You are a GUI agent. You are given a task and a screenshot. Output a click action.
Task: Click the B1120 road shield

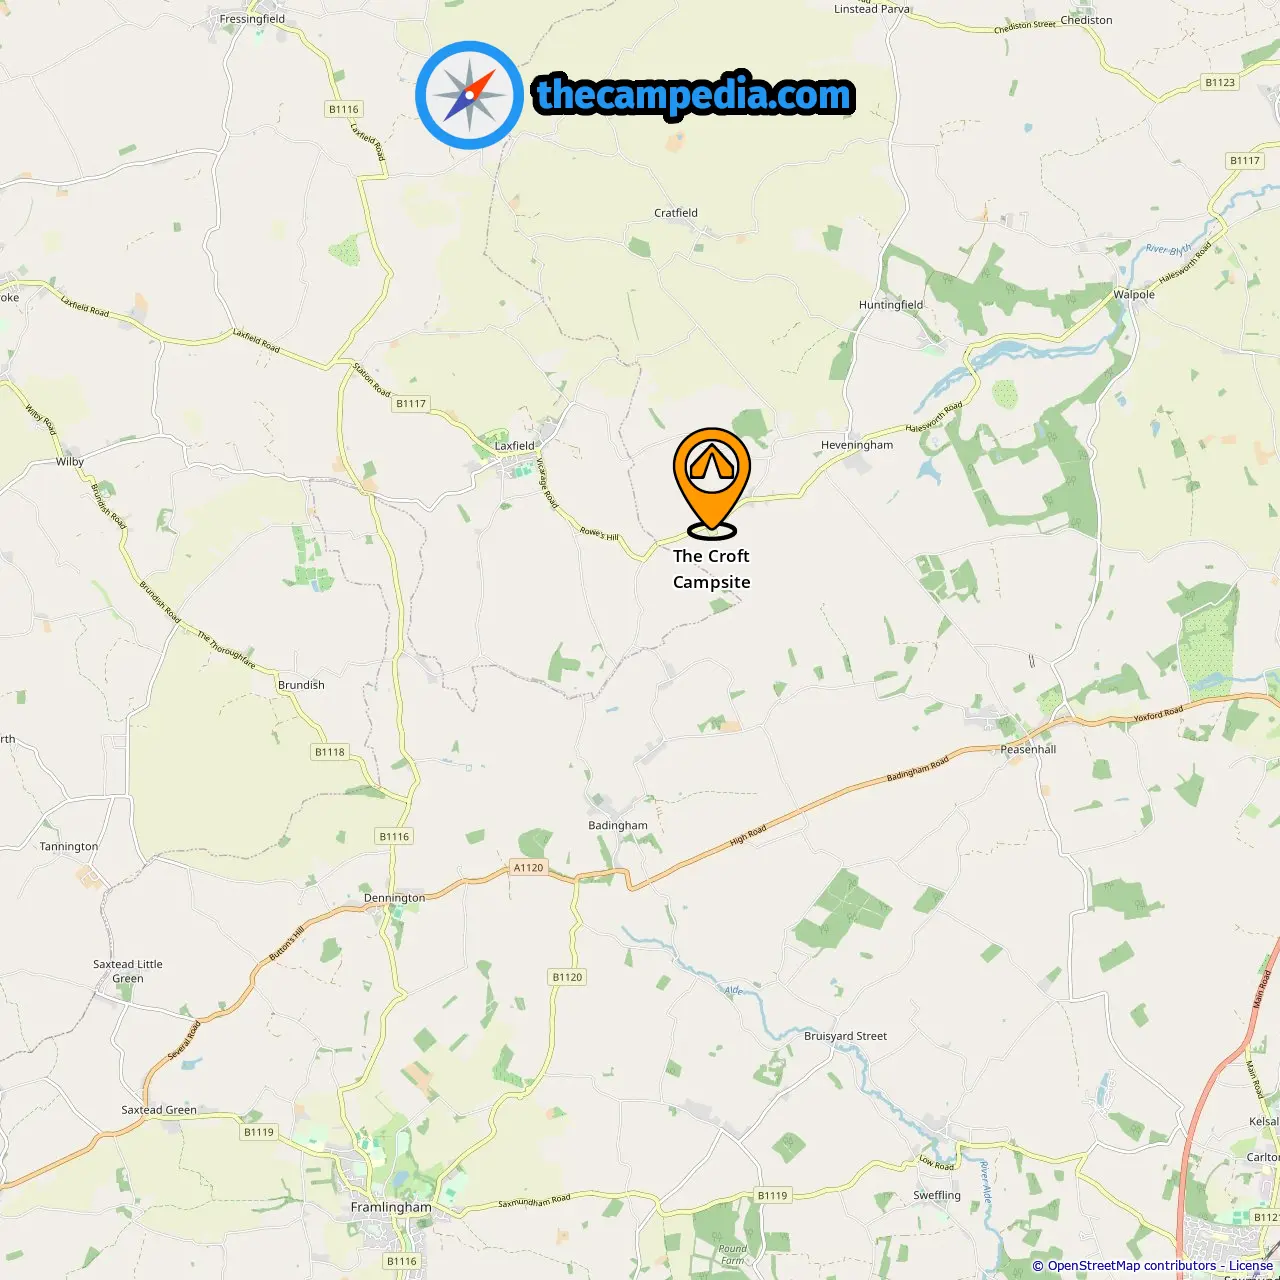tap(567, 977)
